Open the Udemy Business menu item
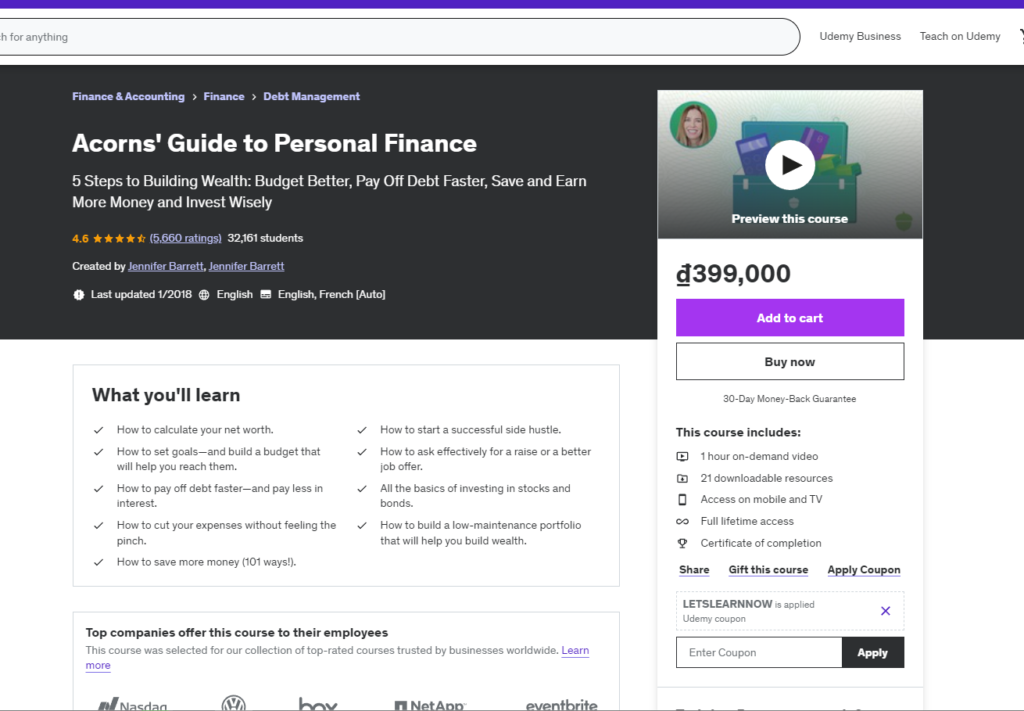The image size is (1024, 711). [860, 37]
